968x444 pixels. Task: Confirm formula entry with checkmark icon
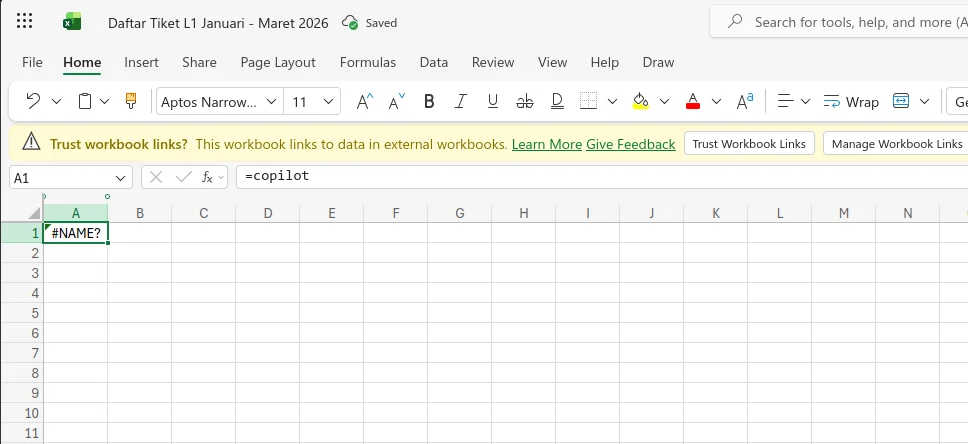[183, 178]
